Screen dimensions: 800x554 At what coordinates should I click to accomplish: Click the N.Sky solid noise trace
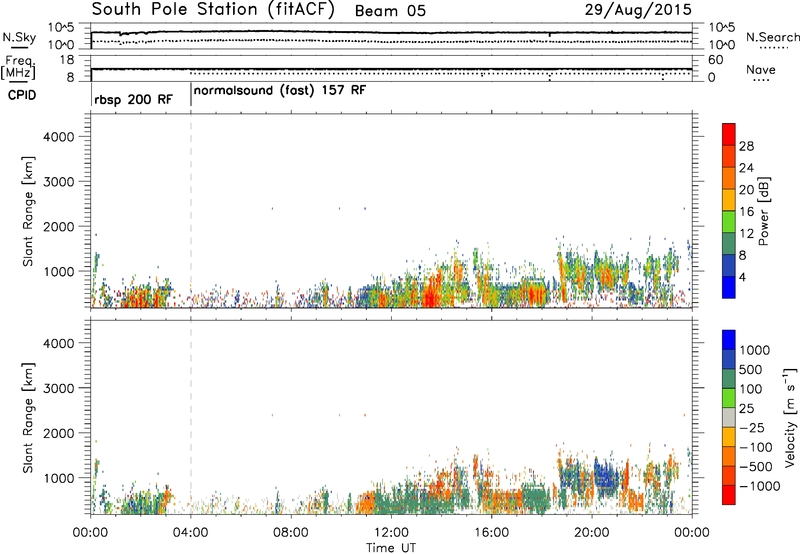pos(391,32)
